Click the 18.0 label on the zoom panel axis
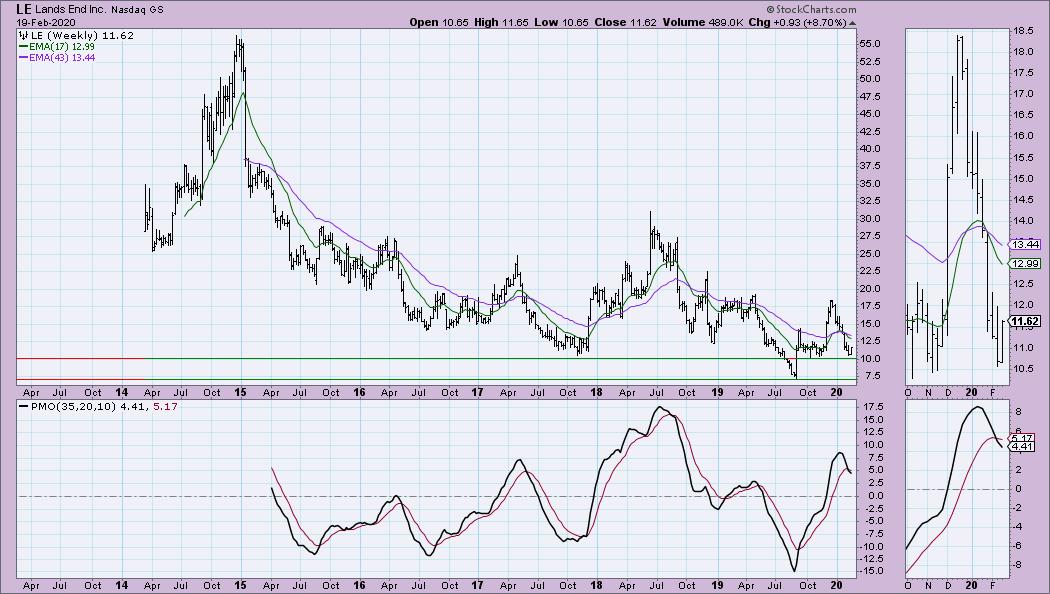 click(x=1023, y=52)
